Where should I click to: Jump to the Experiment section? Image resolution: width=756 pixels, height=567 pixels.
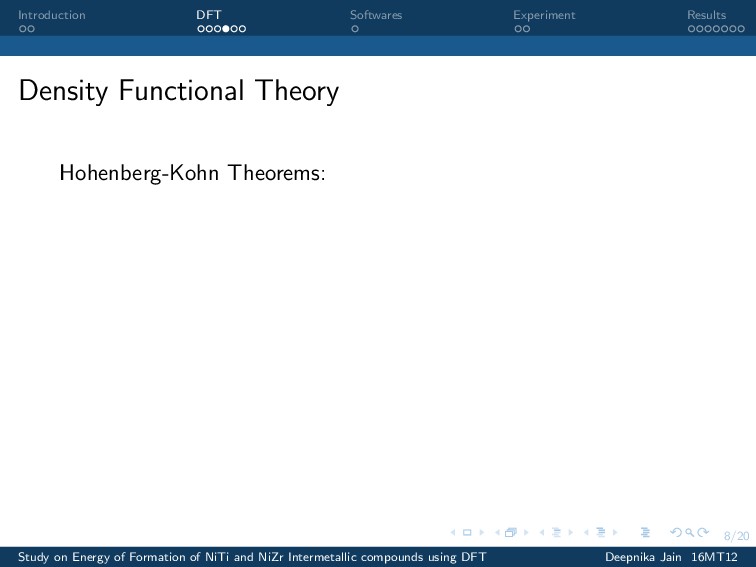pyautogui.click(x=544, y=15)
